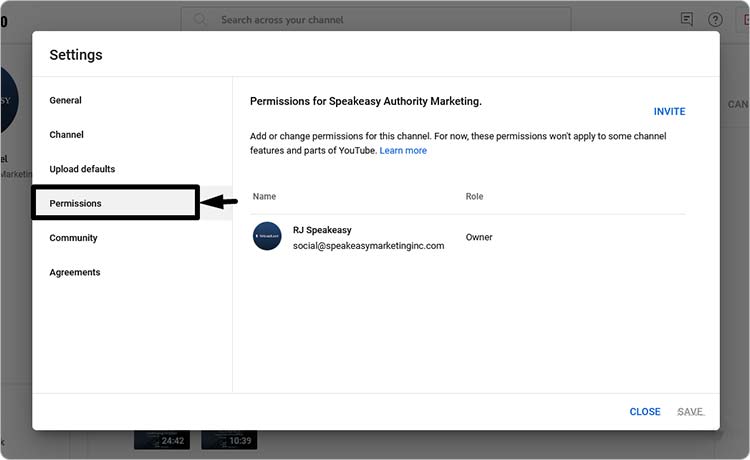Open the Channel settings section
Viewport: 750px width, 460px height.
[x=66, y=135]
